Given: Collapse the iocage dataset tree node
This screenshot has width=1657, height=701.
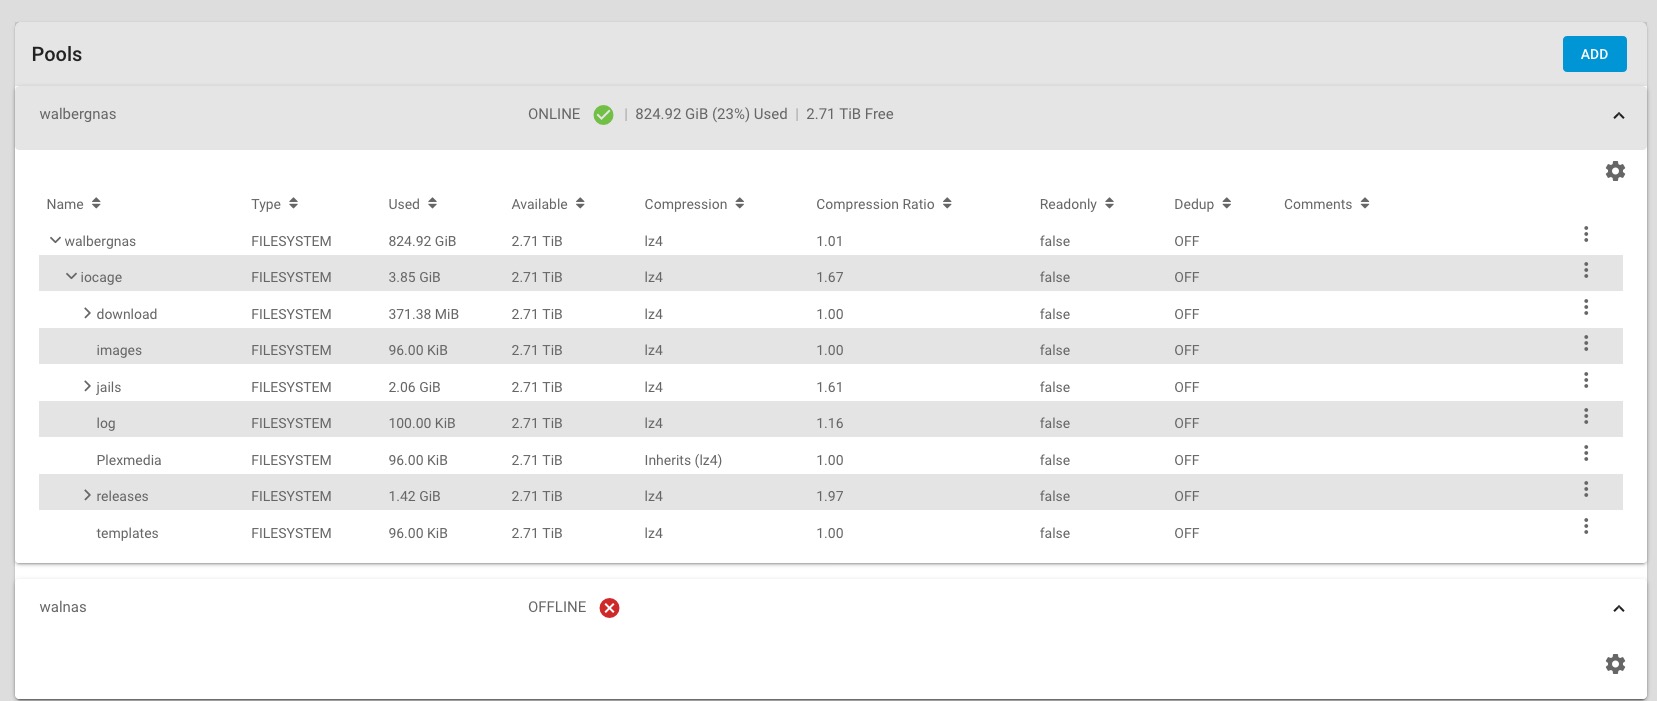Looking at the screenshot, I should (x=71, y=276).
